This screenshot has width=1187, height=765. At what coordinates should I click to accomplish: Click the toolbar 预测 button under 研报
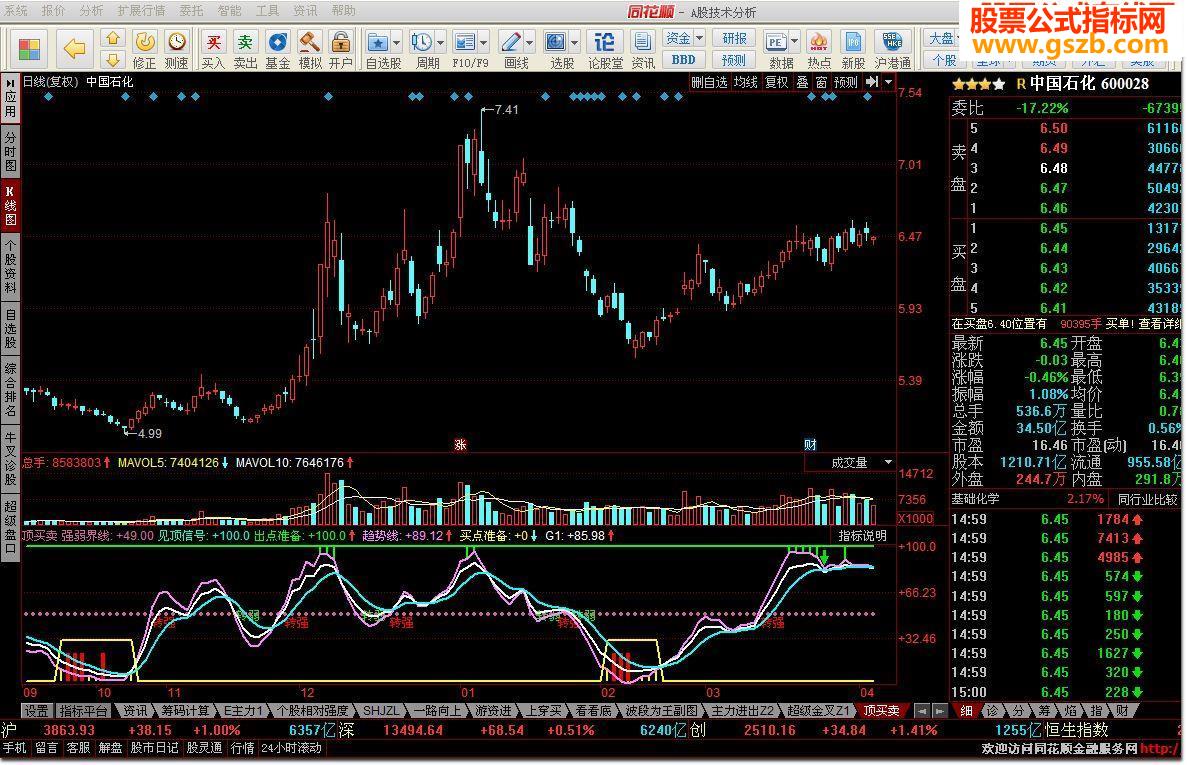pos(734,60)
